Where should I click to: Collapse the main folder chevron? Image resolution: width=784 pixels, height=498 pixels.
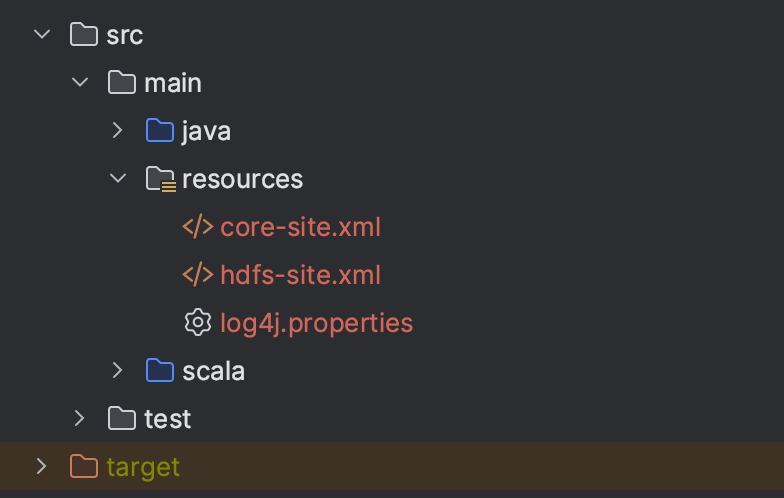coord(79,83)
